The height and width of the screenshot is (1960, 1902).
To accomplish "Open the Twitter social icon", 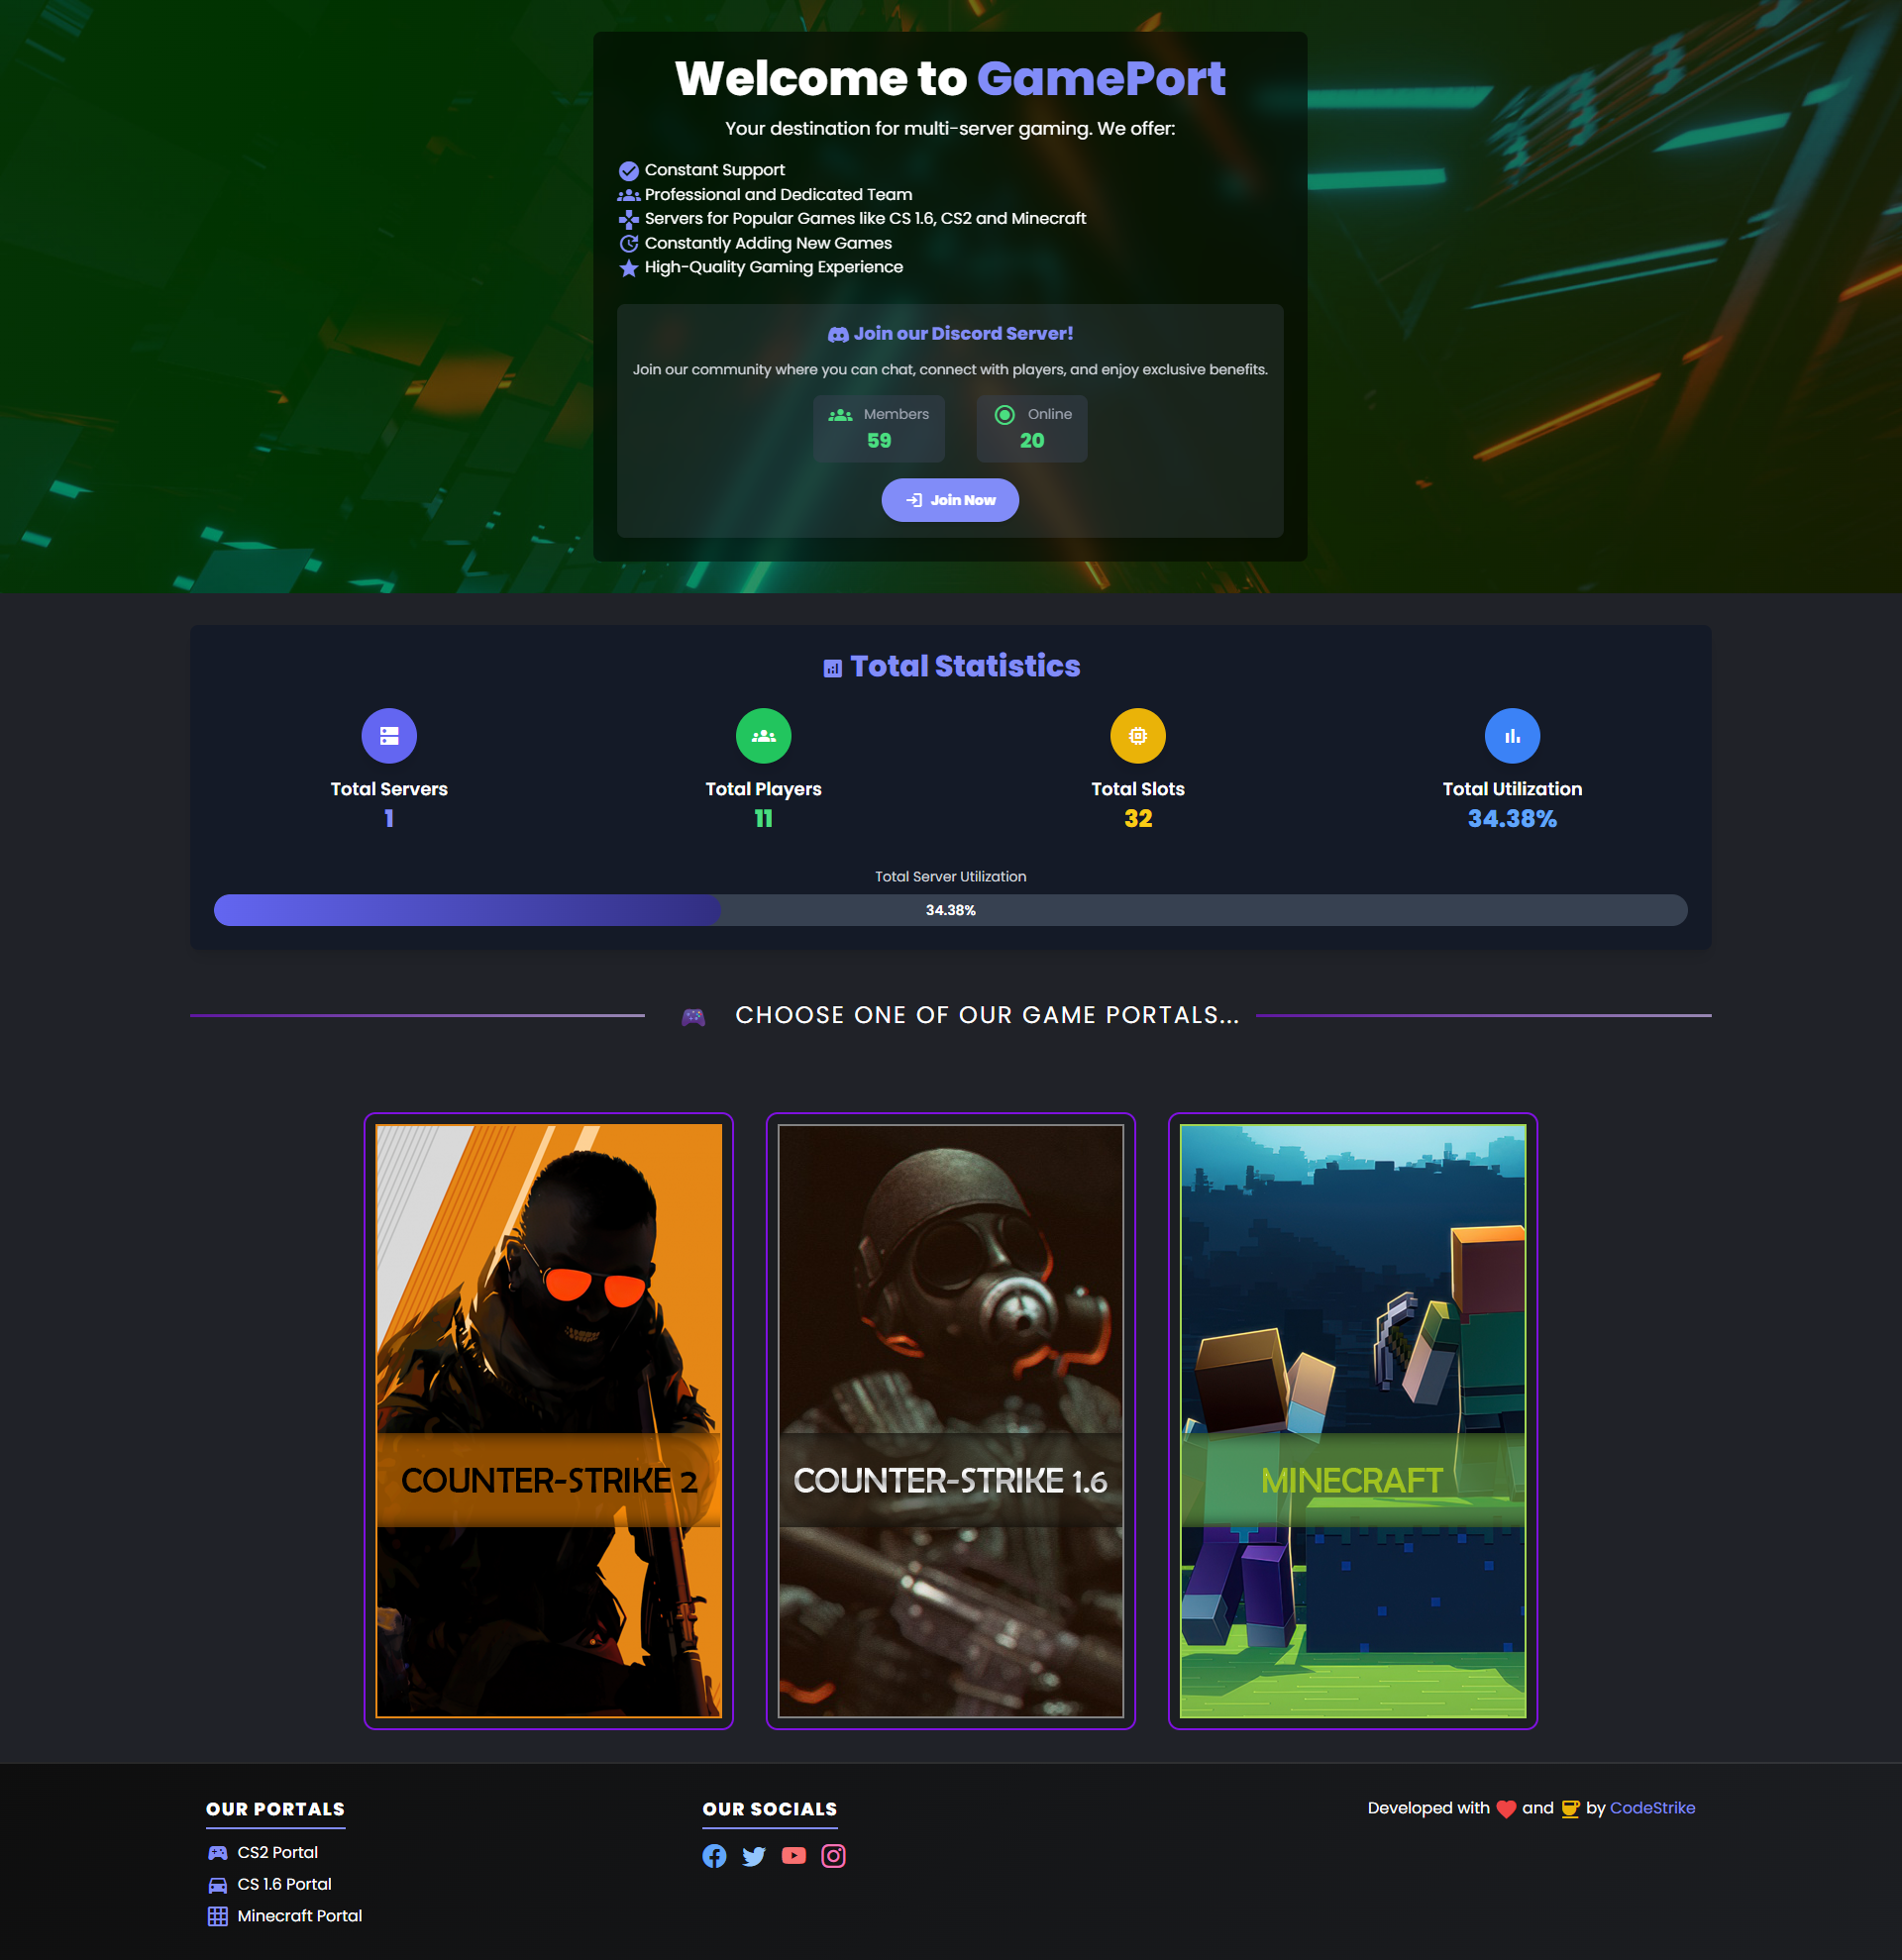I will pos(754,1856).
